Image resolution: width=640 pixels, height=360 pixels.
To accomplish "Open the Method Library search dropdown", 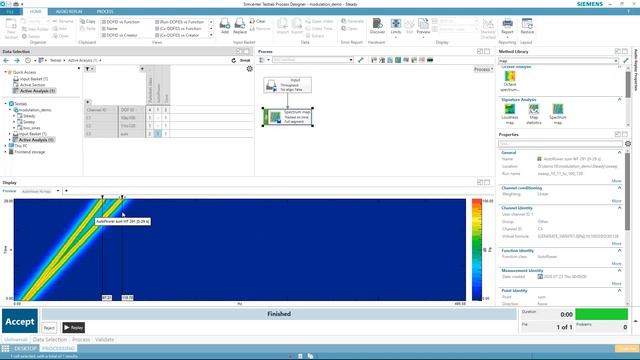I will pos(616,61).
